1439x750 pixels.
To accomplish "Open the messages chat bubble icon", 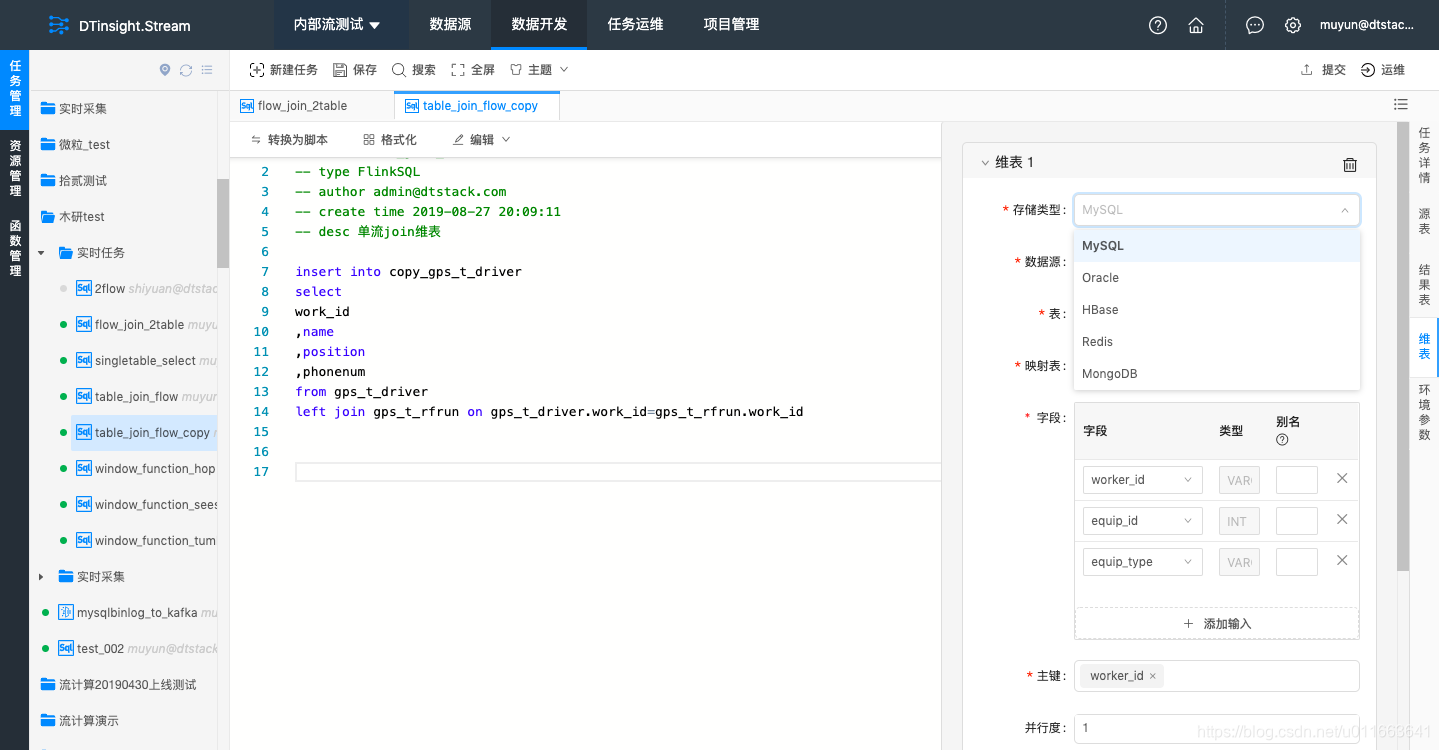I will (1255, 25).
